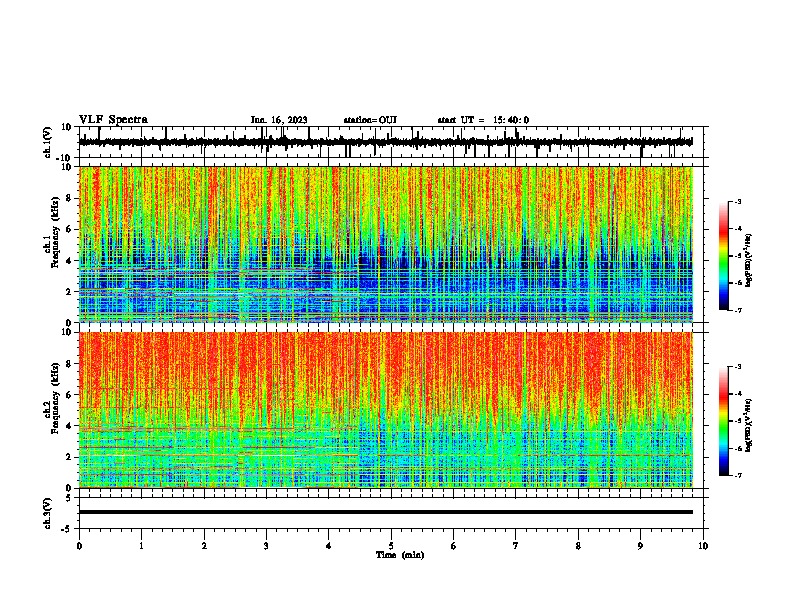Click the ch.1 "Frequency (kHz)" axis label
792x612 pixels.
(x=55, y=232)
